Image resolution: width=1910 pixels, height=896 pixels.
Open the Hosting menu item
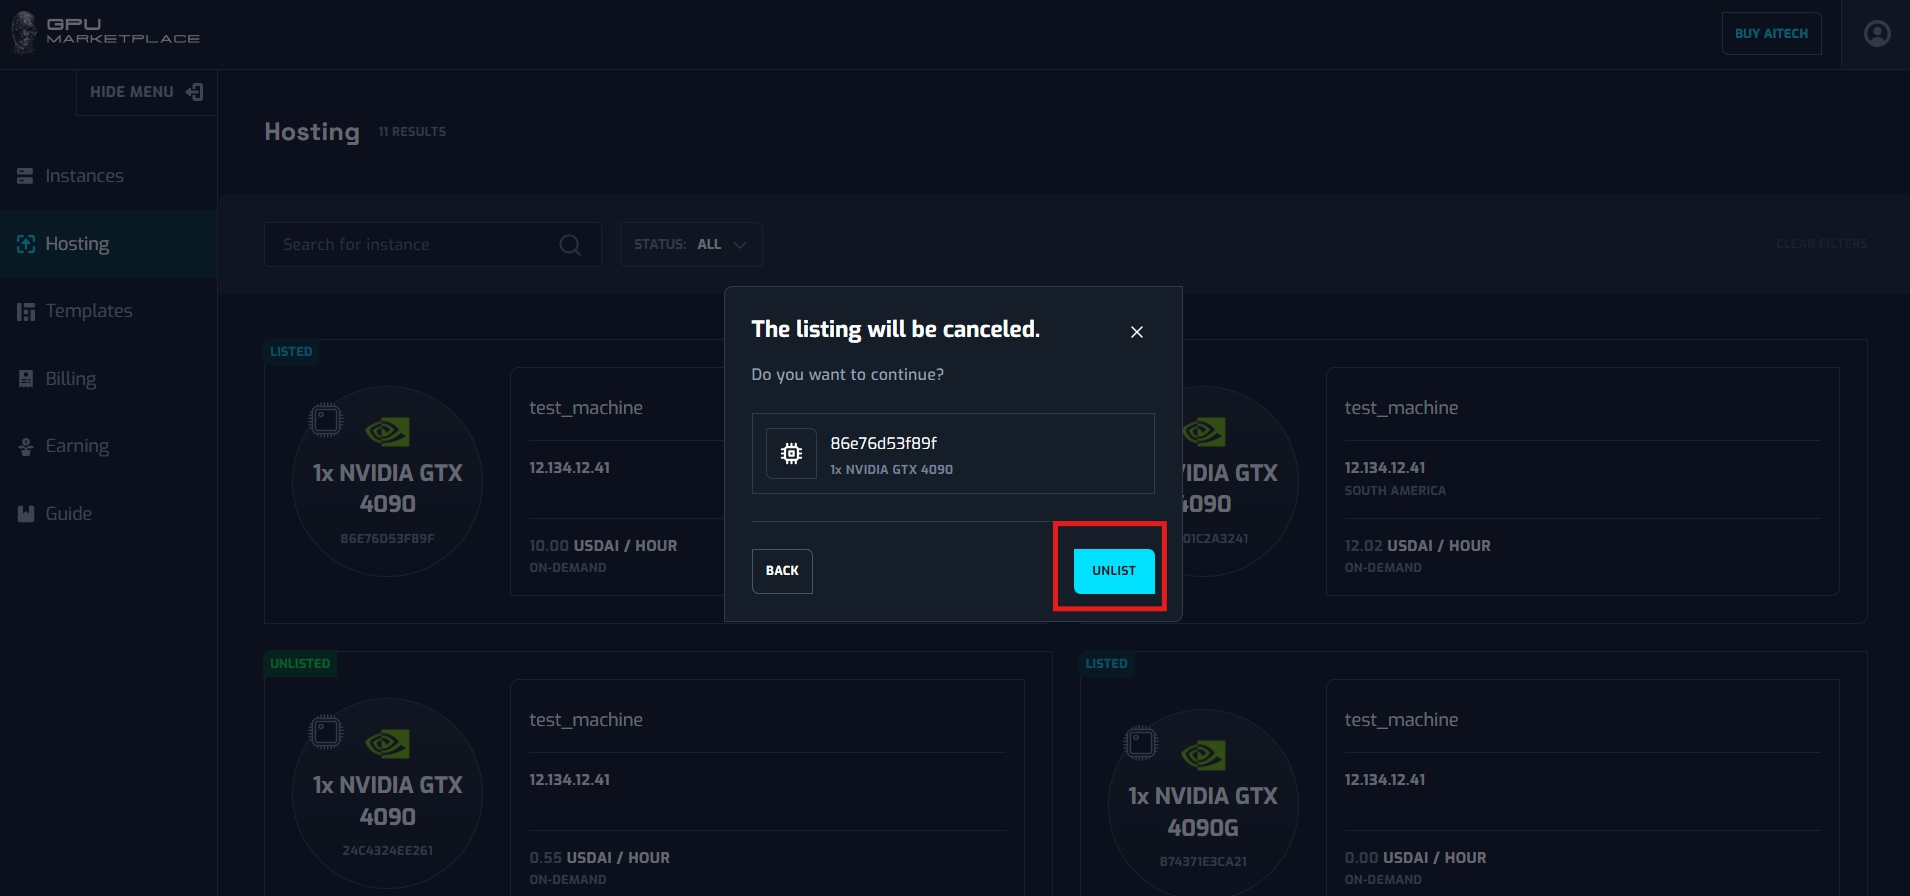[77, 244]
